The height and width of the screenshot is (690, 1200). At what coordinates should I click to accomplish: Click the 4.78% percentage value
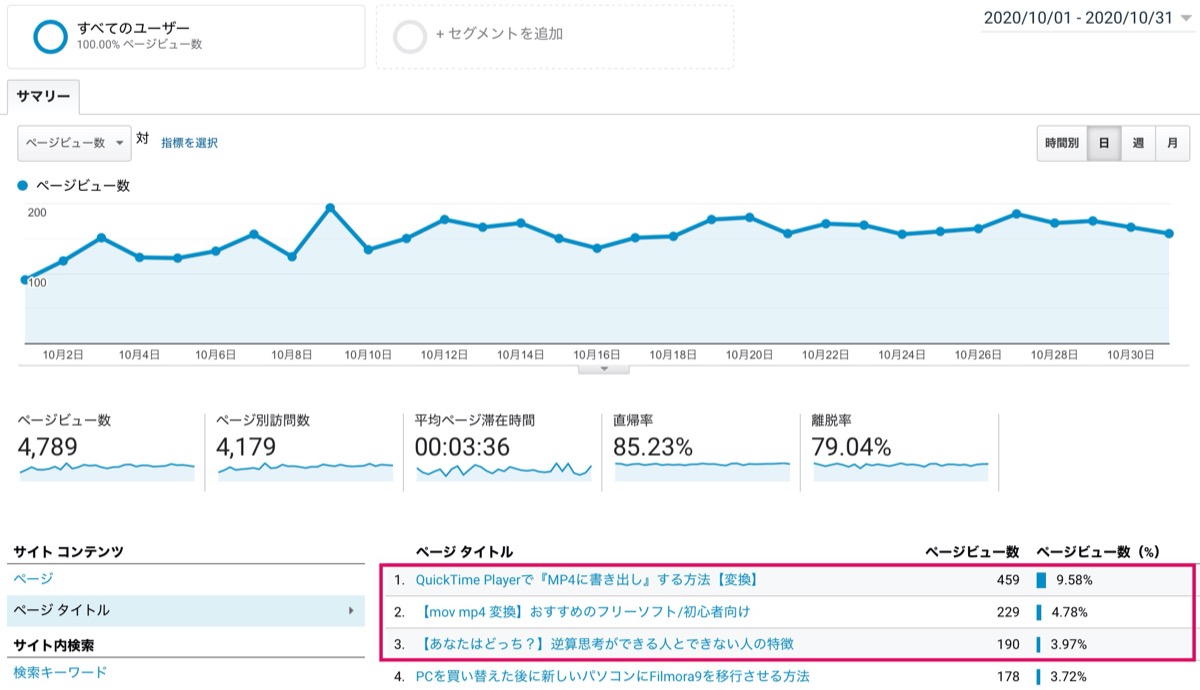pyautogui.click(x=1068, y=611)
